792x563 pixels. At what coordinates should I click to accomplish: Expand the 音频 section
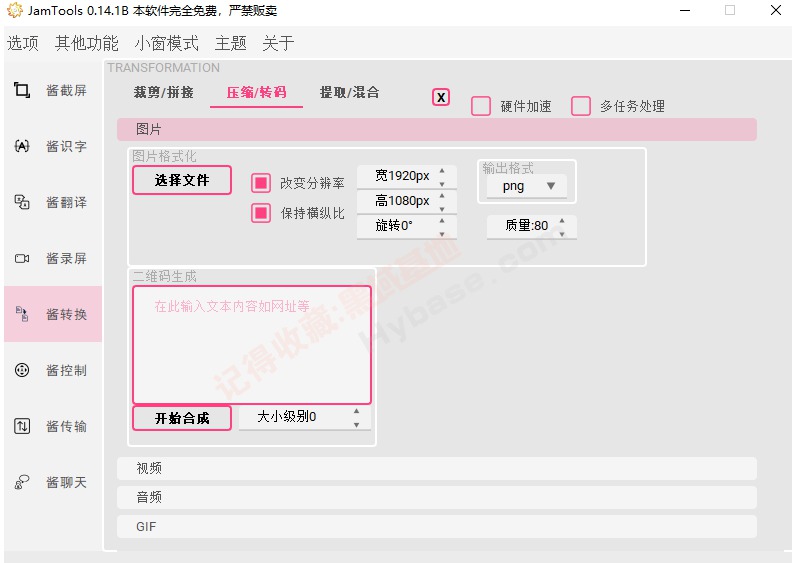[437, 497]
